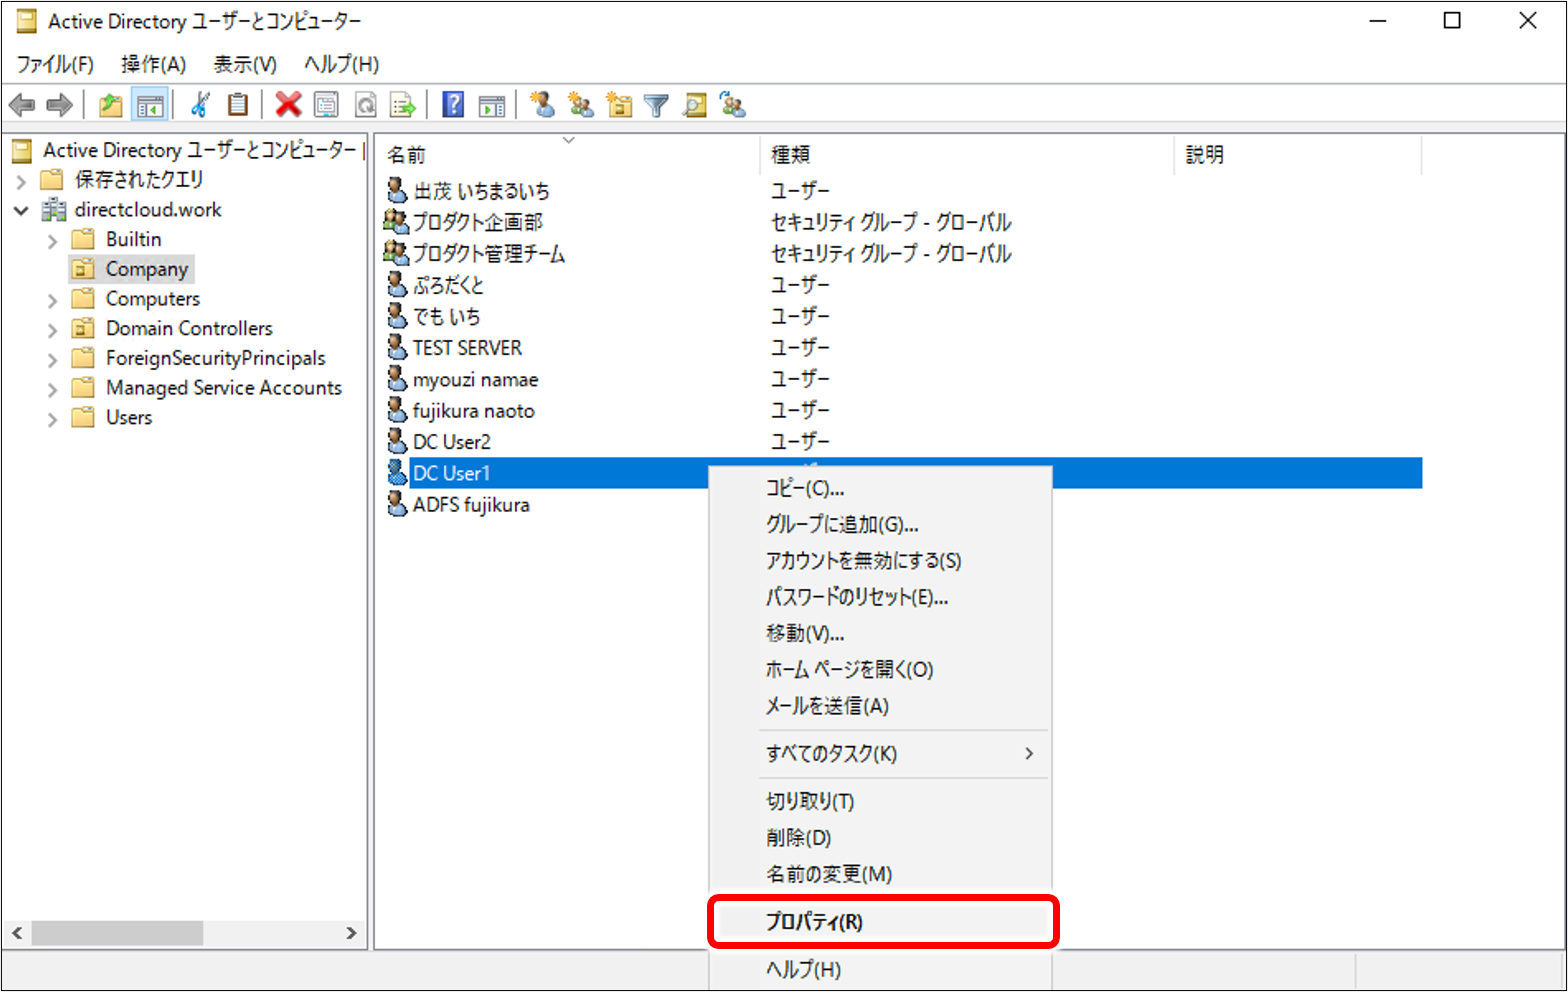Sort list by 種類 column header
1568x992 pixels.
(x=790, y=155)
